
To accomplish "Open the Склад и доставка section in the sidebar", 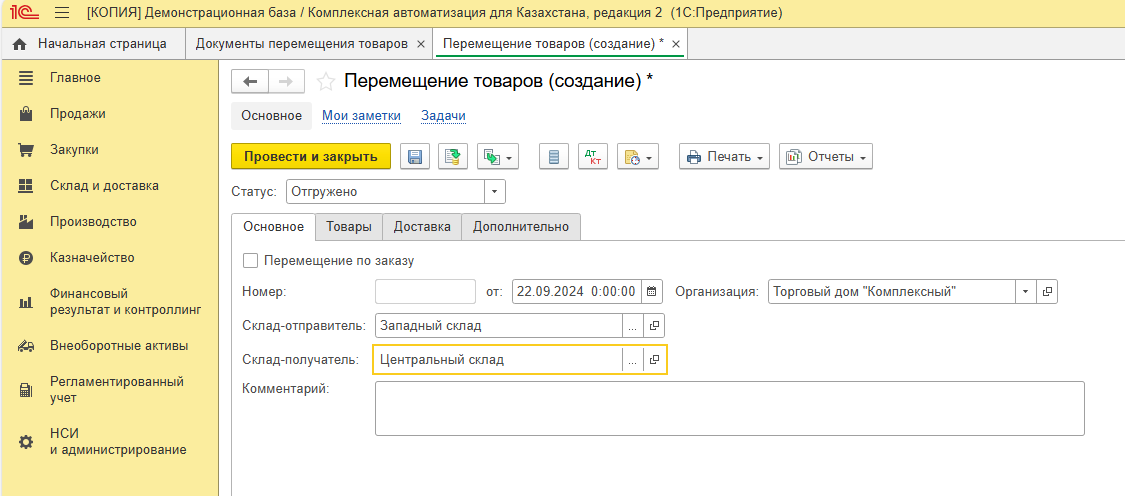I will click(104, 186).
